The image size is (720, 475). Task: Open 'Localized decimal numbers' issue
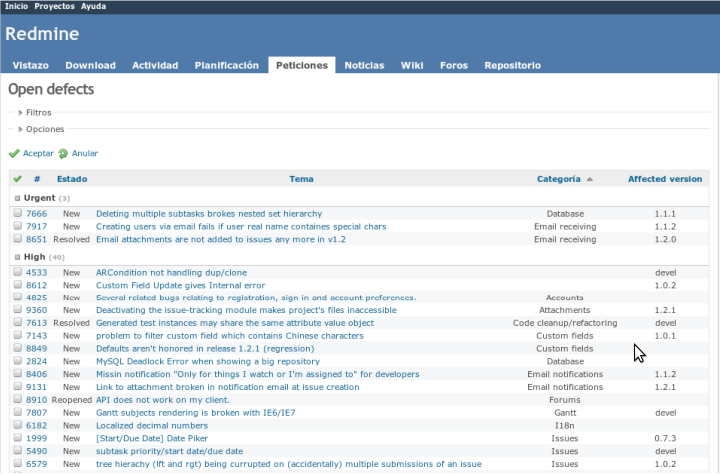tap(152, 426)
